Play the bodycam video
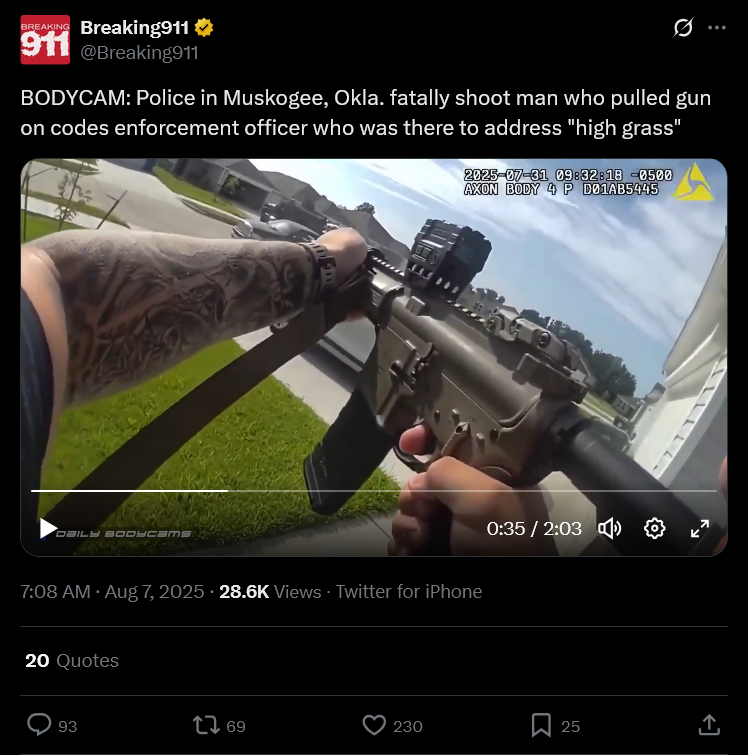Viewport: 748px width, 755px height. click(48, 528)
